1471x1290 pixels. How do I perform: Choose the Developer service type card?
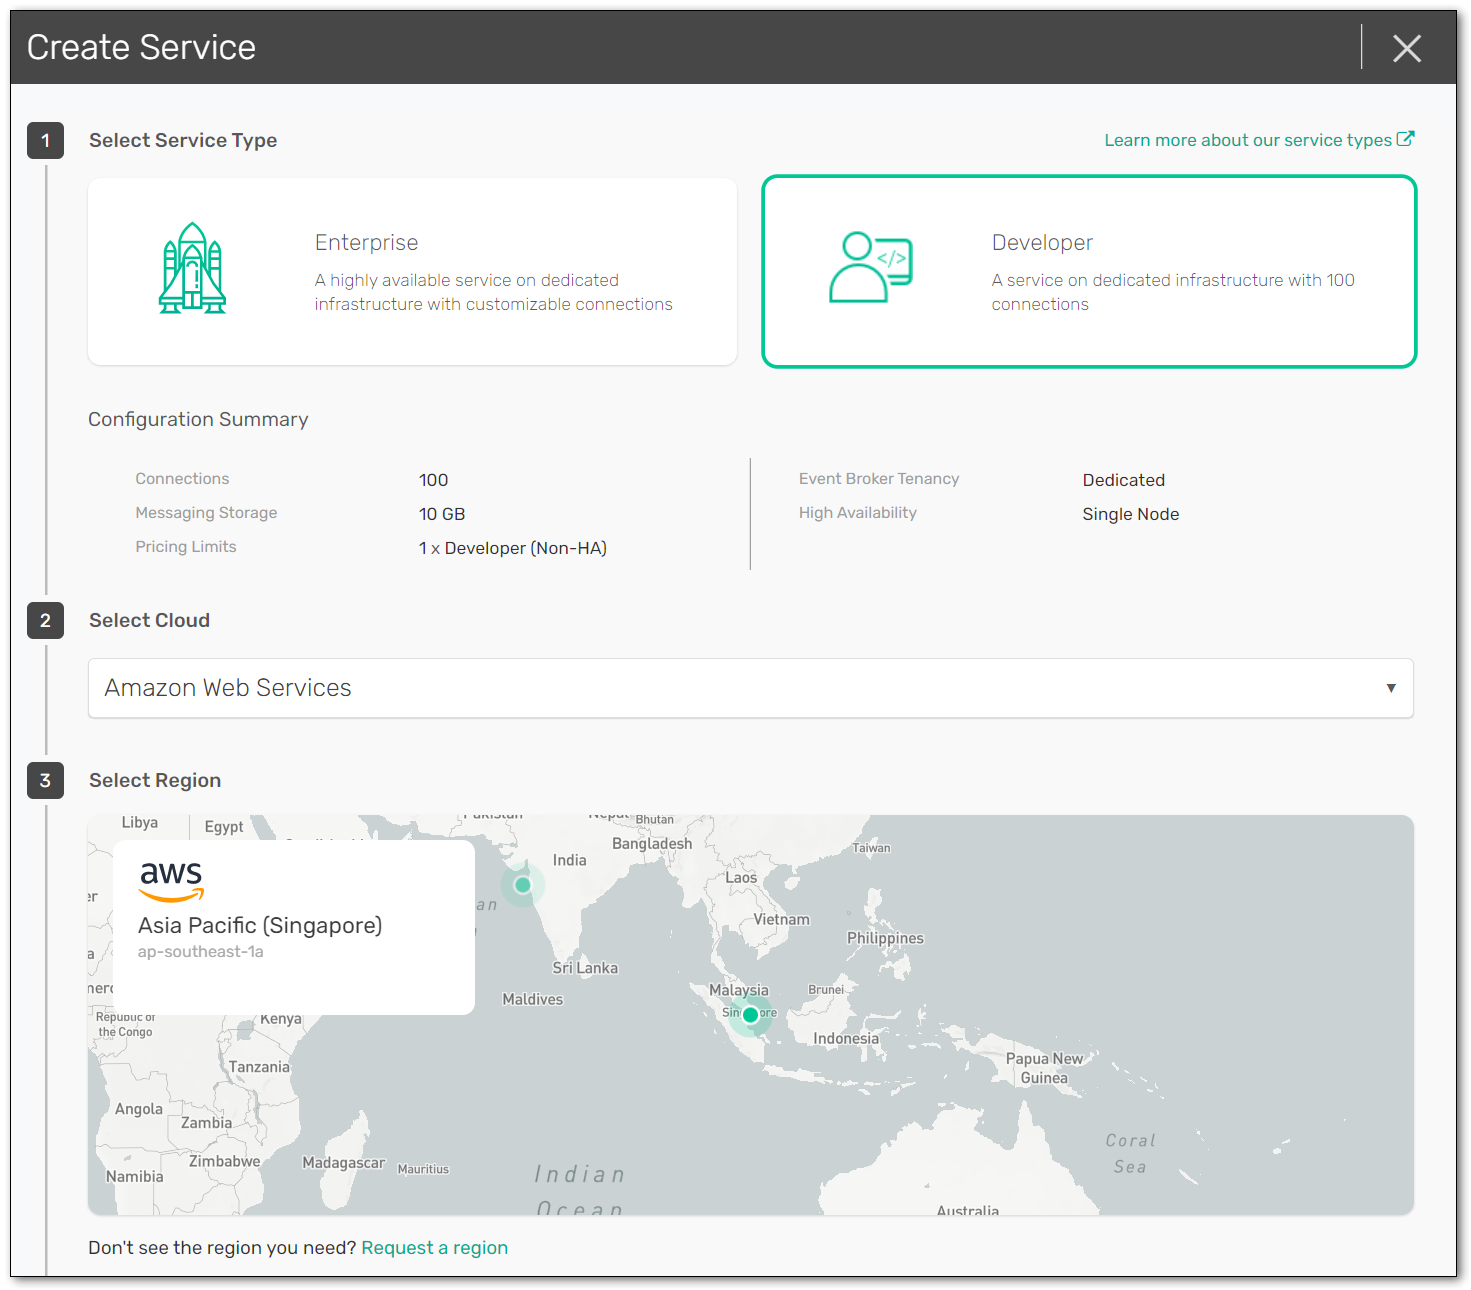(x=1089, y=272)
